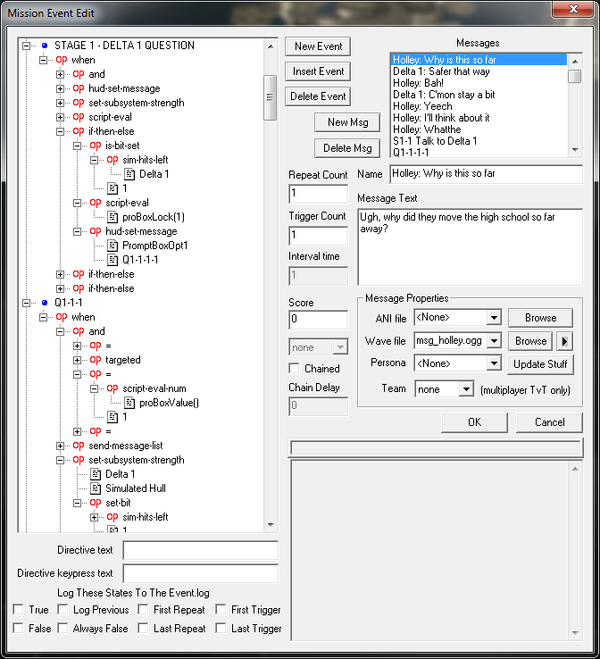
Task: Check the Log Previous checkbox
Action: tap(63, 610)
